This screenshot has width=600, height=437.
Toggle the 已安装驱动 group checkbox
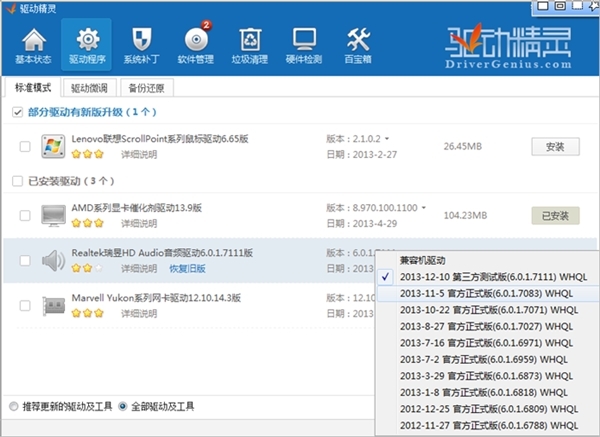16,181
